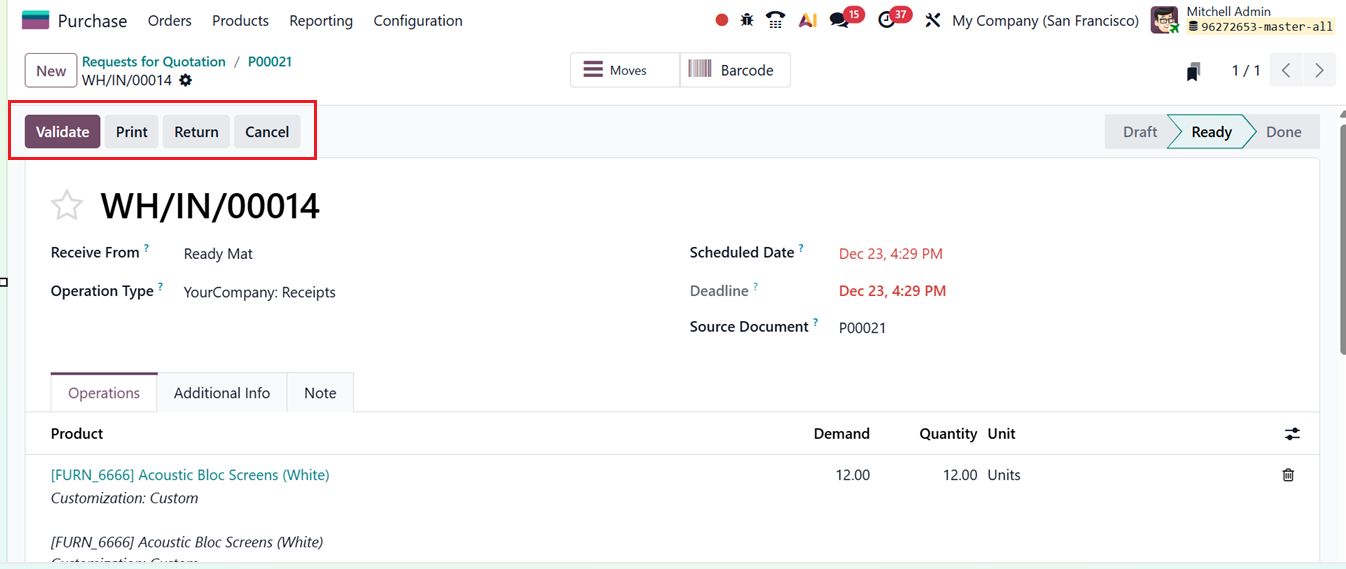Open the My Company (San Francisco) switcher
Viewport: 1346px width, 569px height.
pyautogui.click(x=1045, y=20)
